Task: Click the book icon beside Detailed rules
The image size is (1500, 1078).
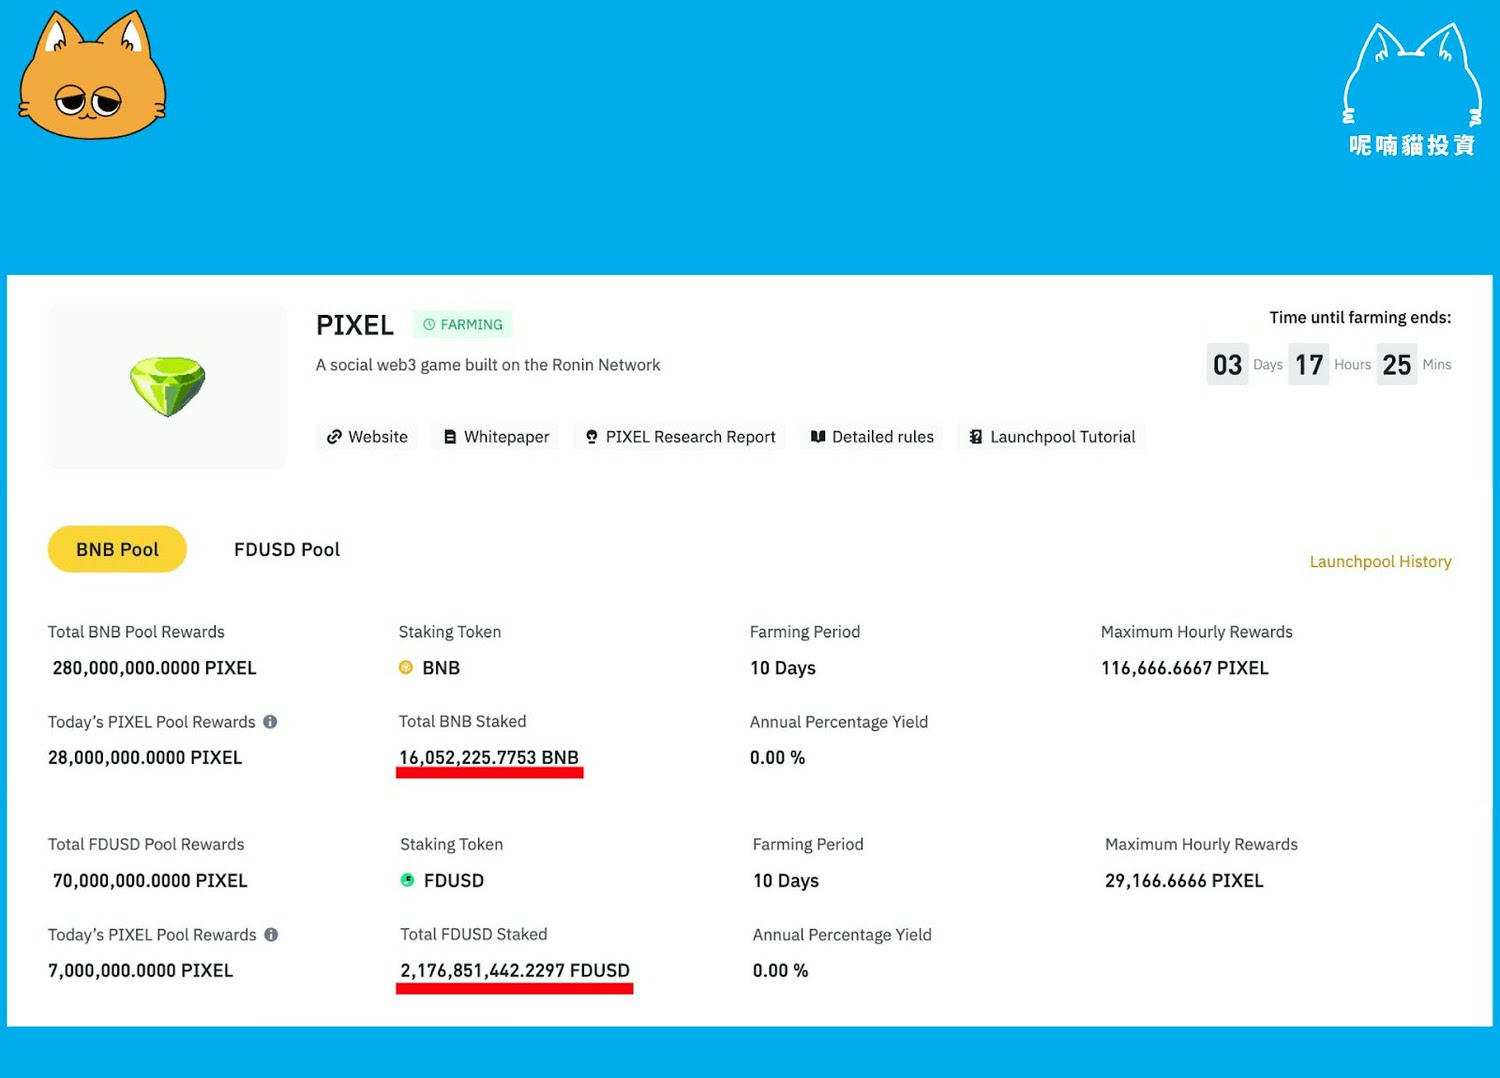Action: pos(818,437)
